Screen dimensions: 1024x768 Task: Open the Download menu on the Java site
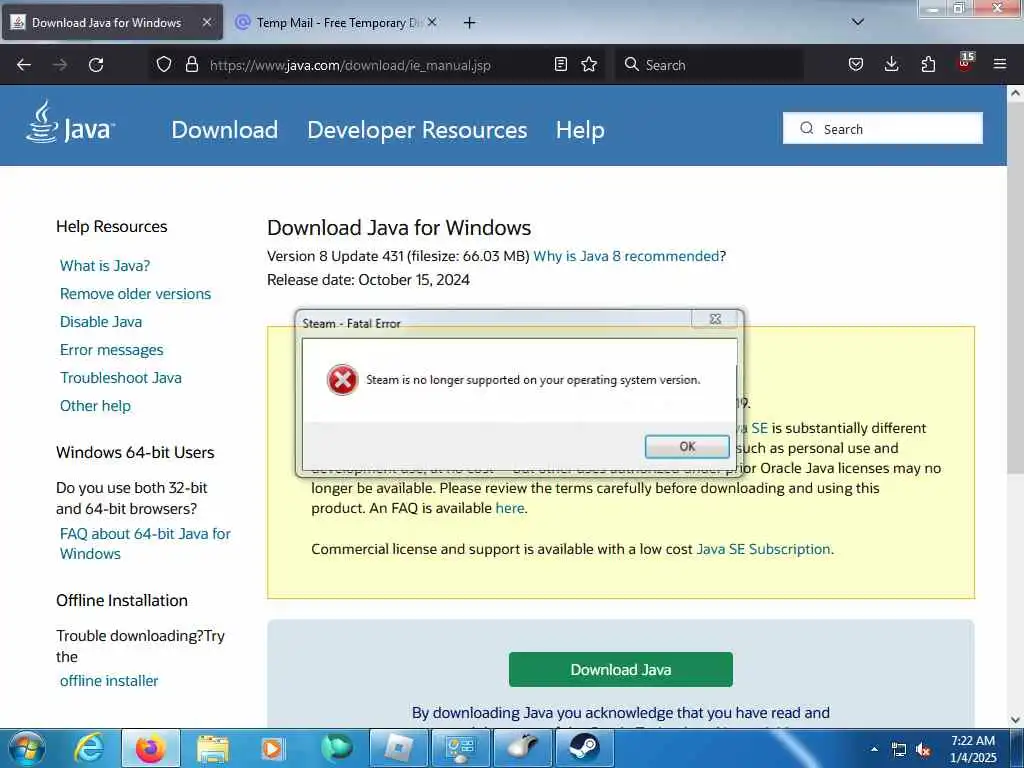click(x=225, y=130)
